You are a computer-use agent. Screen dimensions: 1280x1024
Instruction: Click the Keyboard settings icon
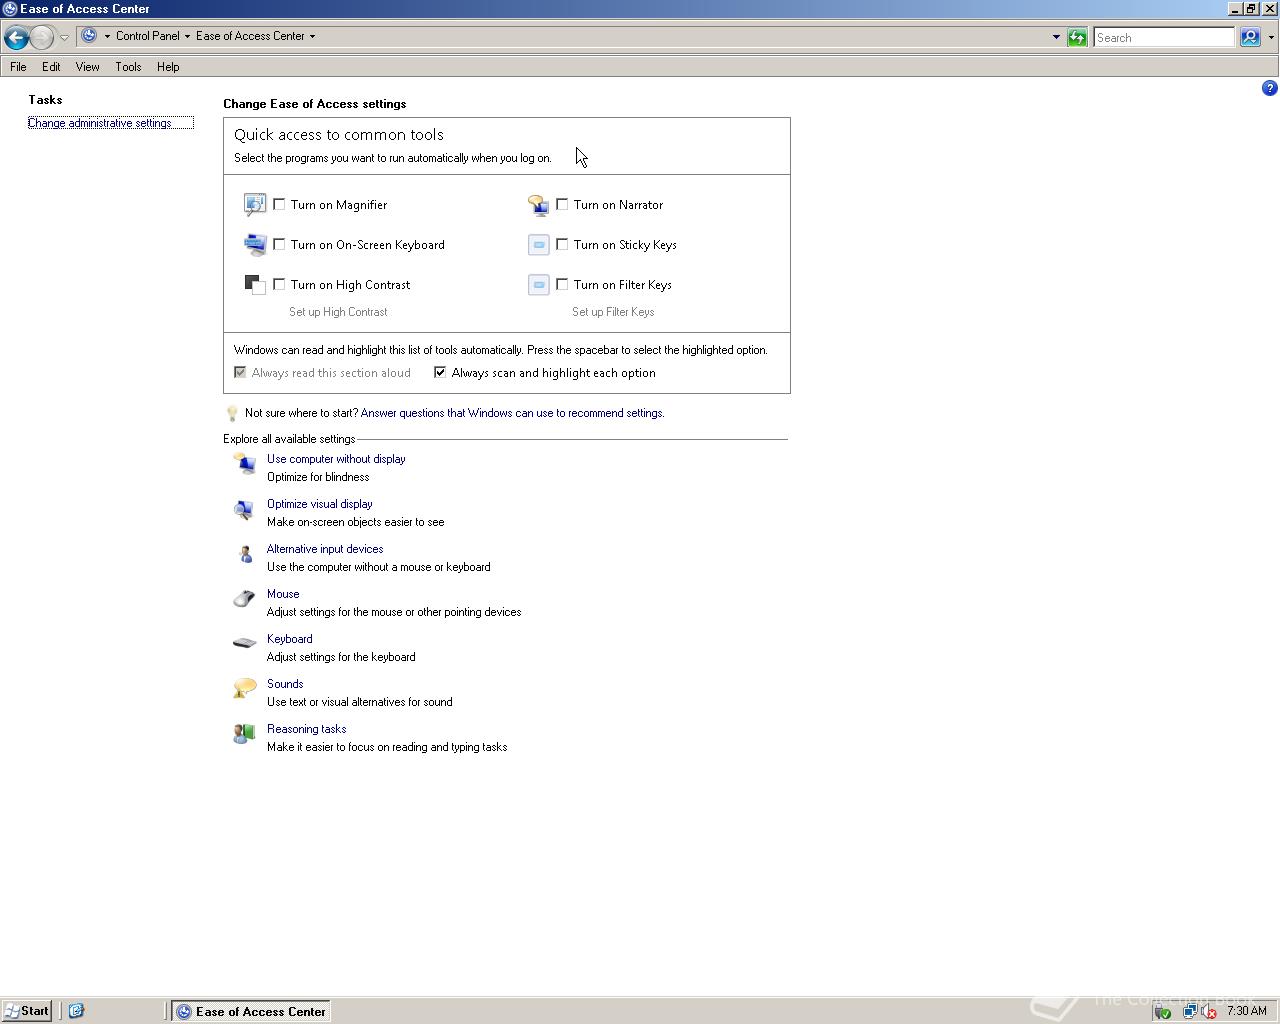pos(244,643)
